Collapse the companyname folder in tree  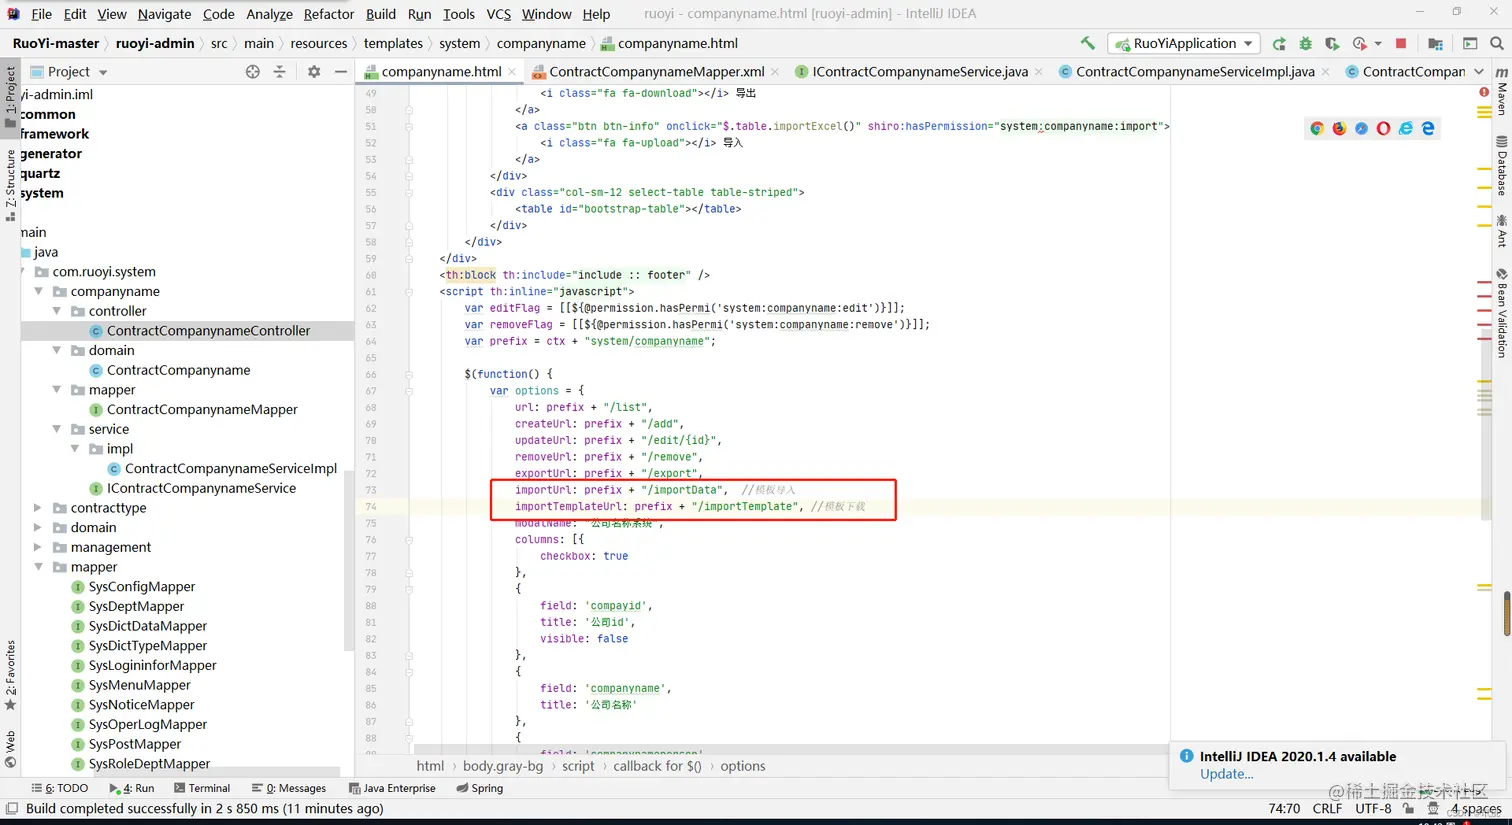click(39, 291)
